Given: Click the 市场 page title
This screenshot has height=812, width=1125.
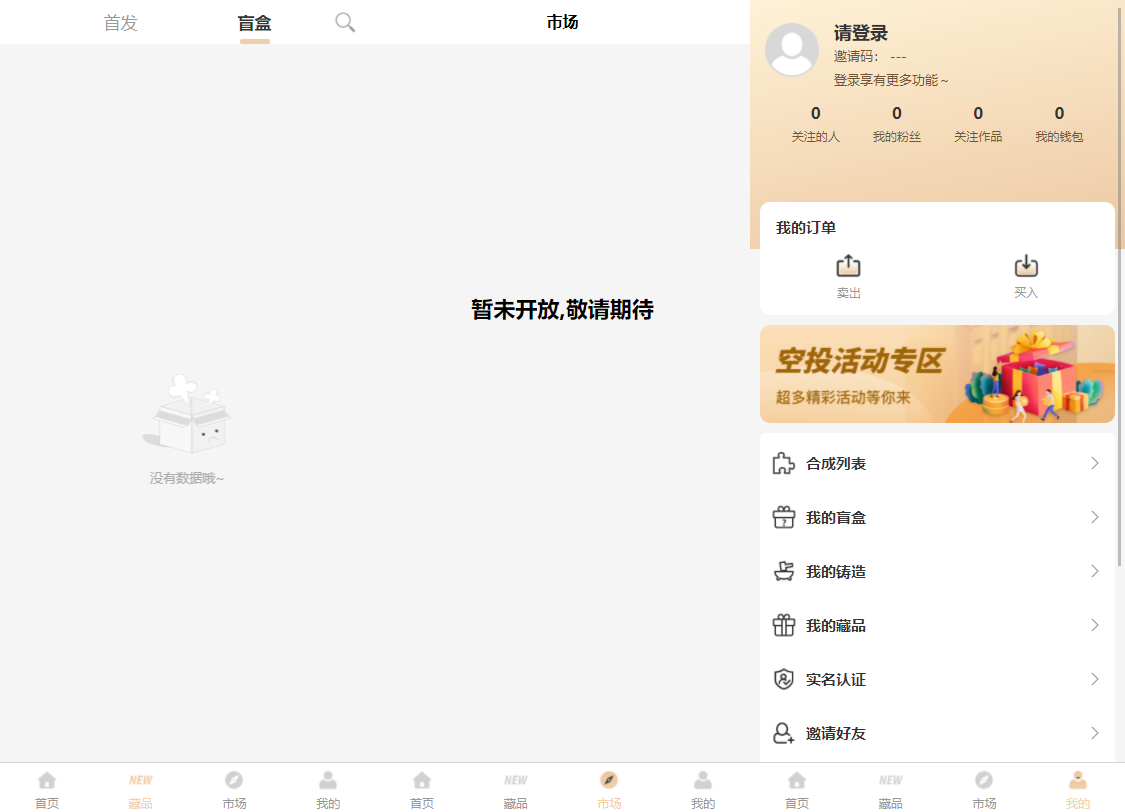Looking at the screenshot, I should tap(562, 22).
